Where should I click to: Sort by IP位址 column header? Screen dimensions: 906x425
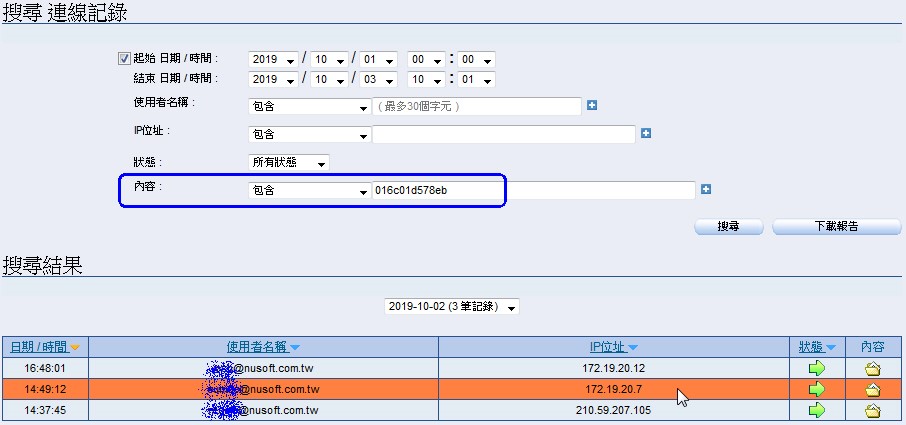[x=613, y=347]
